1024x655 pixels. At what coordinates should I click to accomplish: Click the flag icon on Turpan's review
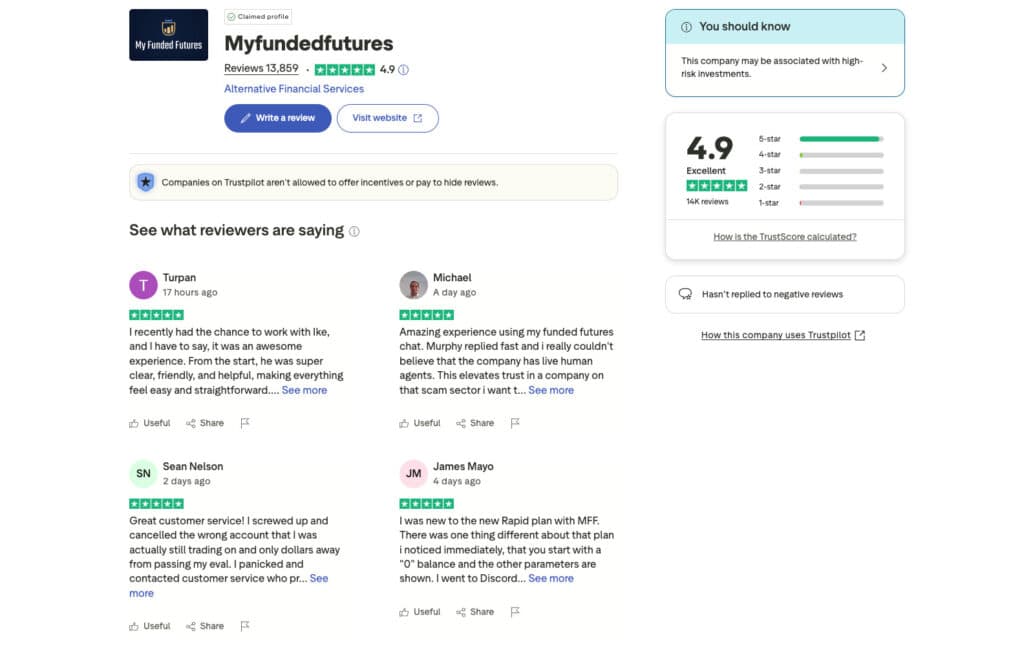tap(245, 423)
